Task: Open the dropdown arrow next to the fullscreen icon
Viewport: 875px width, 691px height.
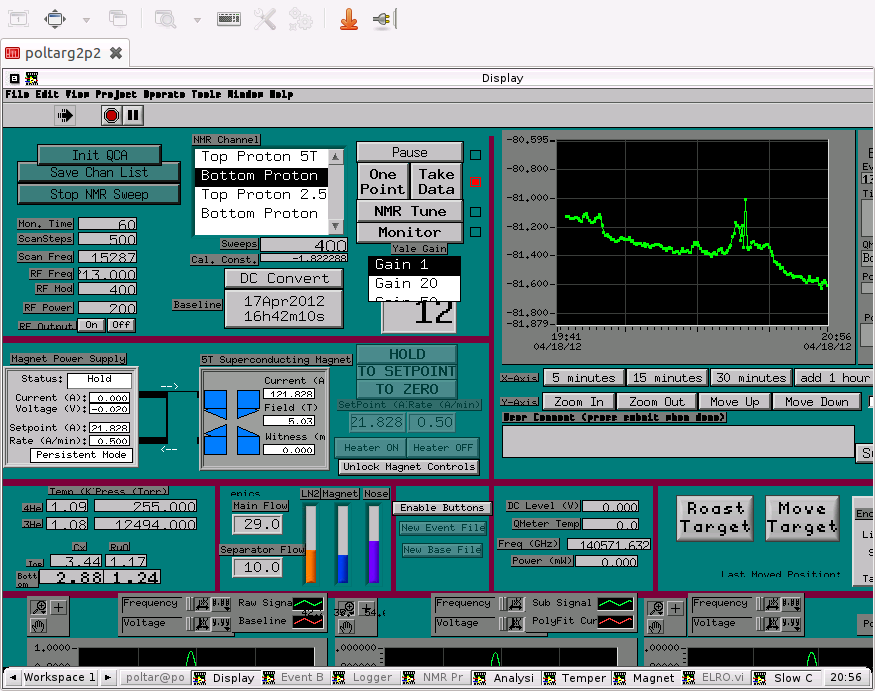Action: tap(86, 20)
